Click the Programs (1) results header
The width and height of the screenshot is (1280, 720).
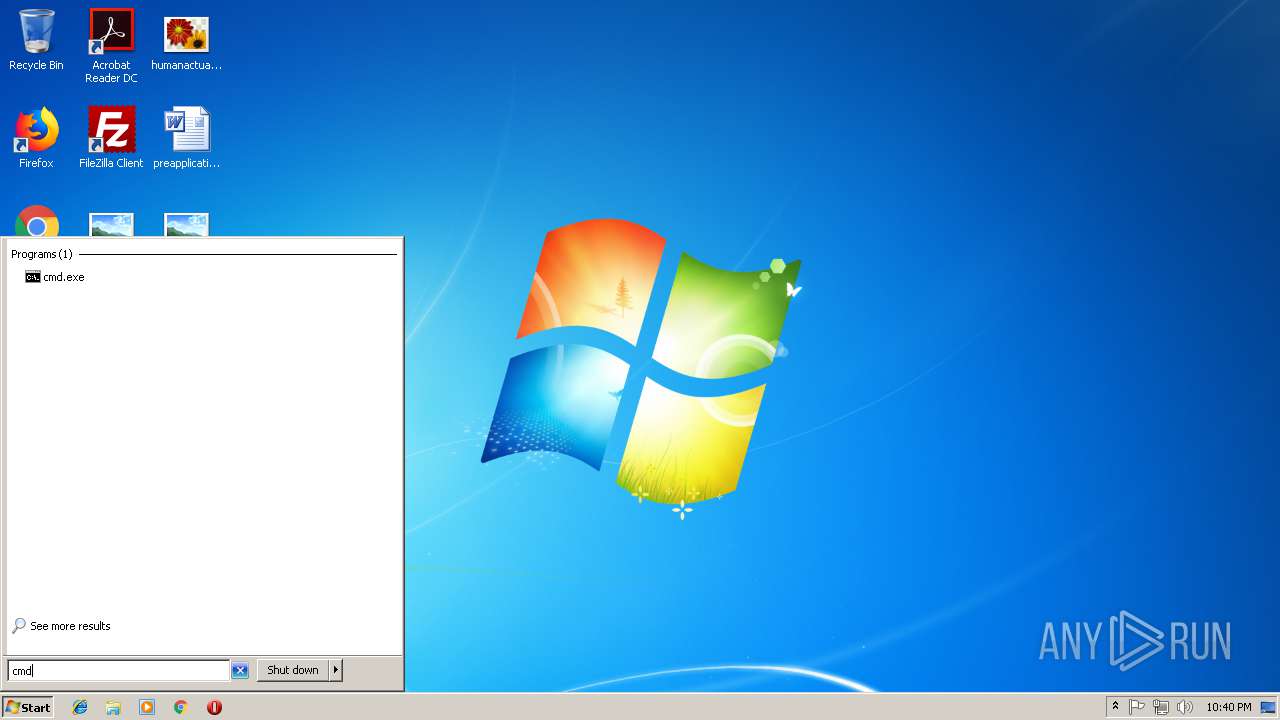point(41,254)
